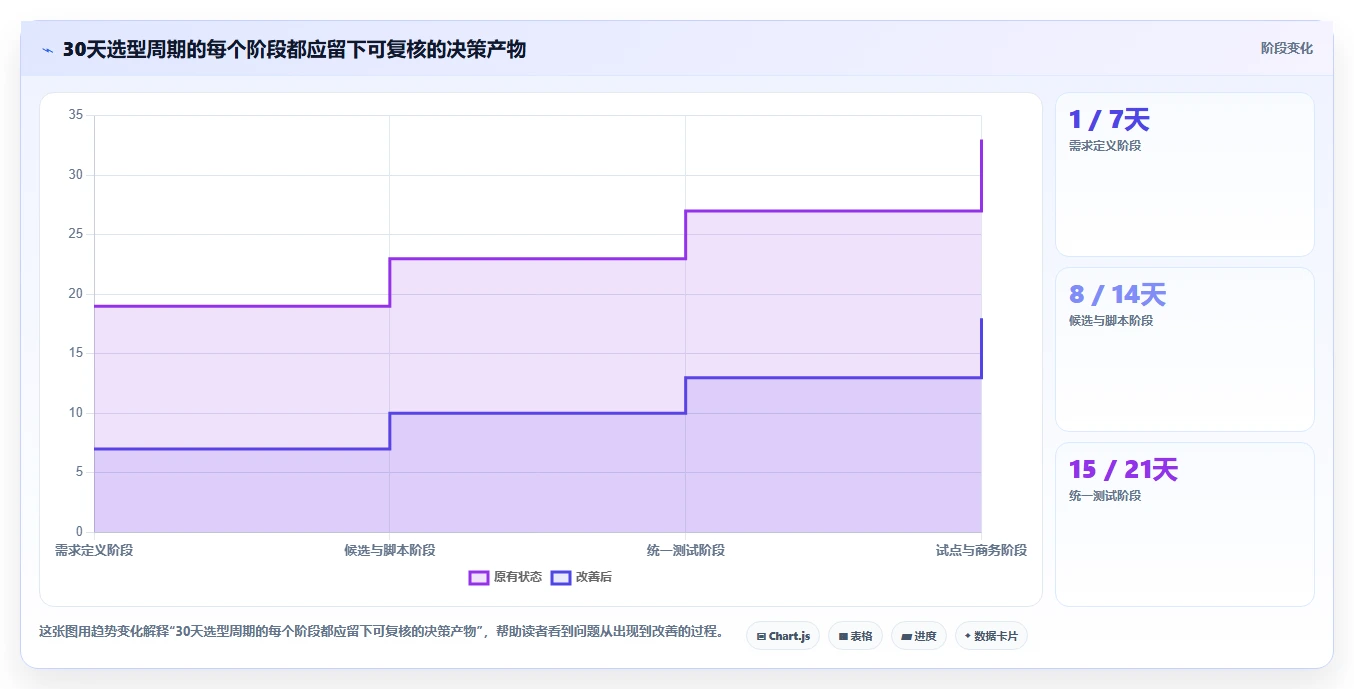Screen dimensions: 1354x689
Task: Click the 表格 tag icon
Action: coord(843,636)
